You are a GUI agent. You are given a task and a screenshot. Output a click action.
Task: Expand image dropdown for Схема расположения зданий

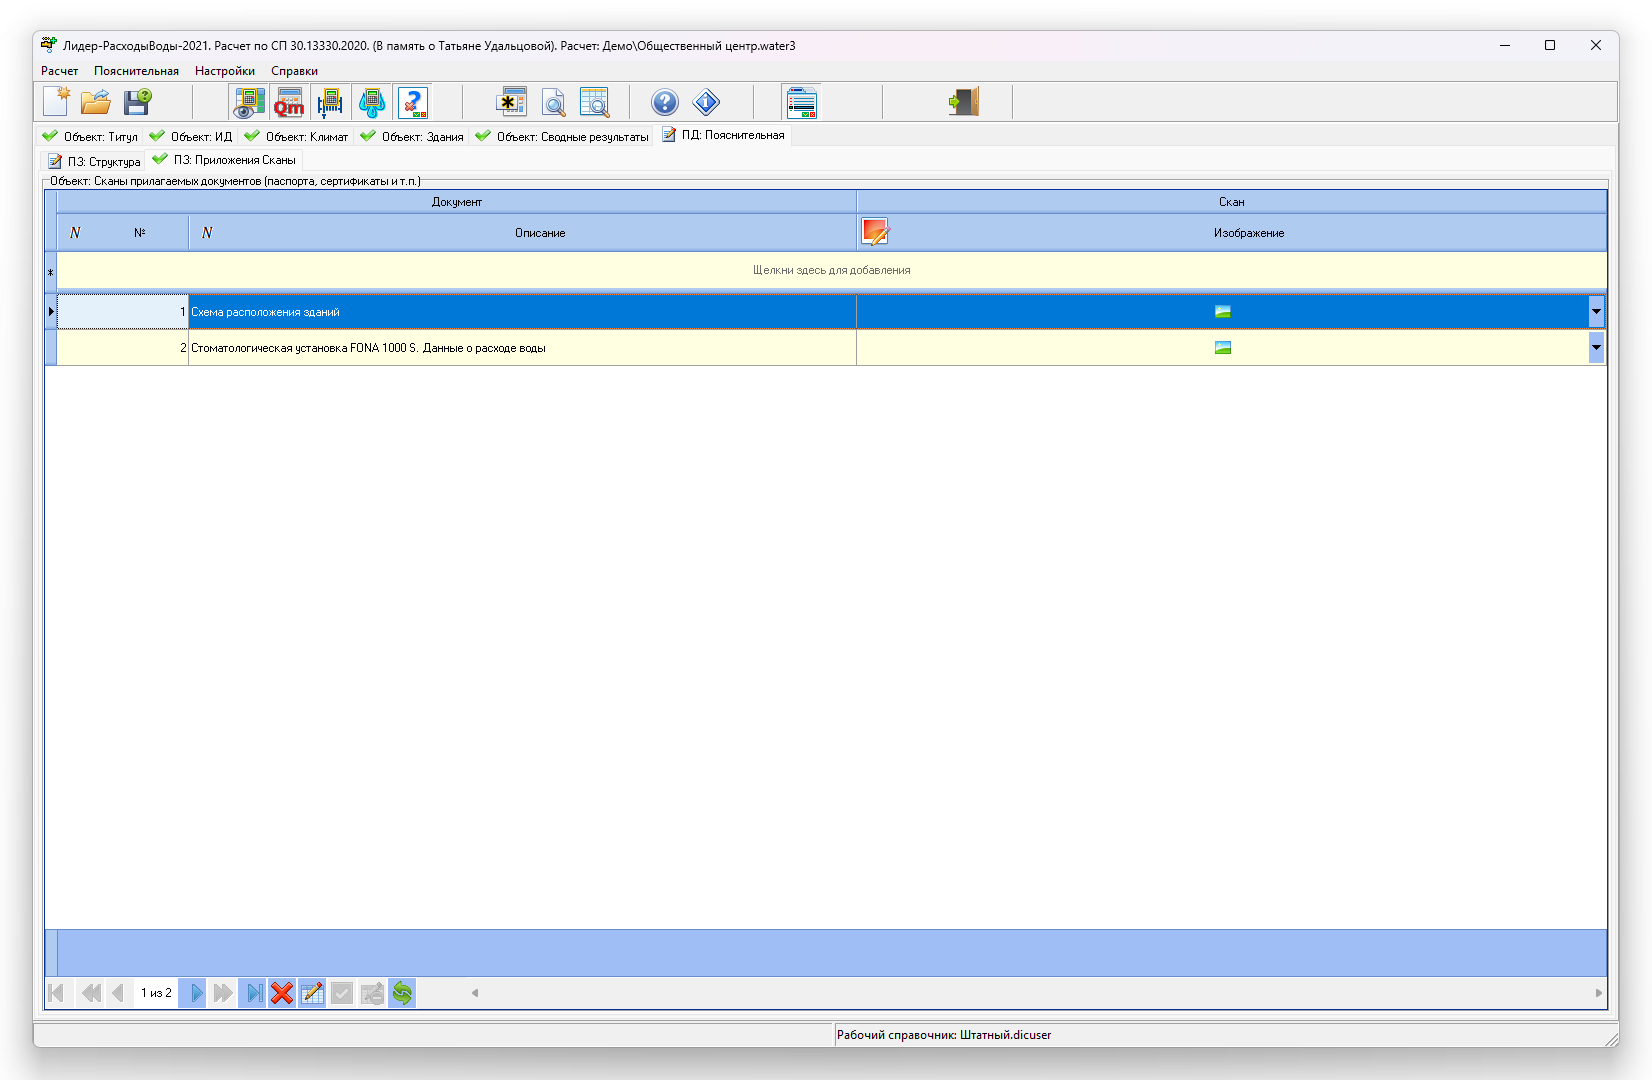pos(1596,312)
